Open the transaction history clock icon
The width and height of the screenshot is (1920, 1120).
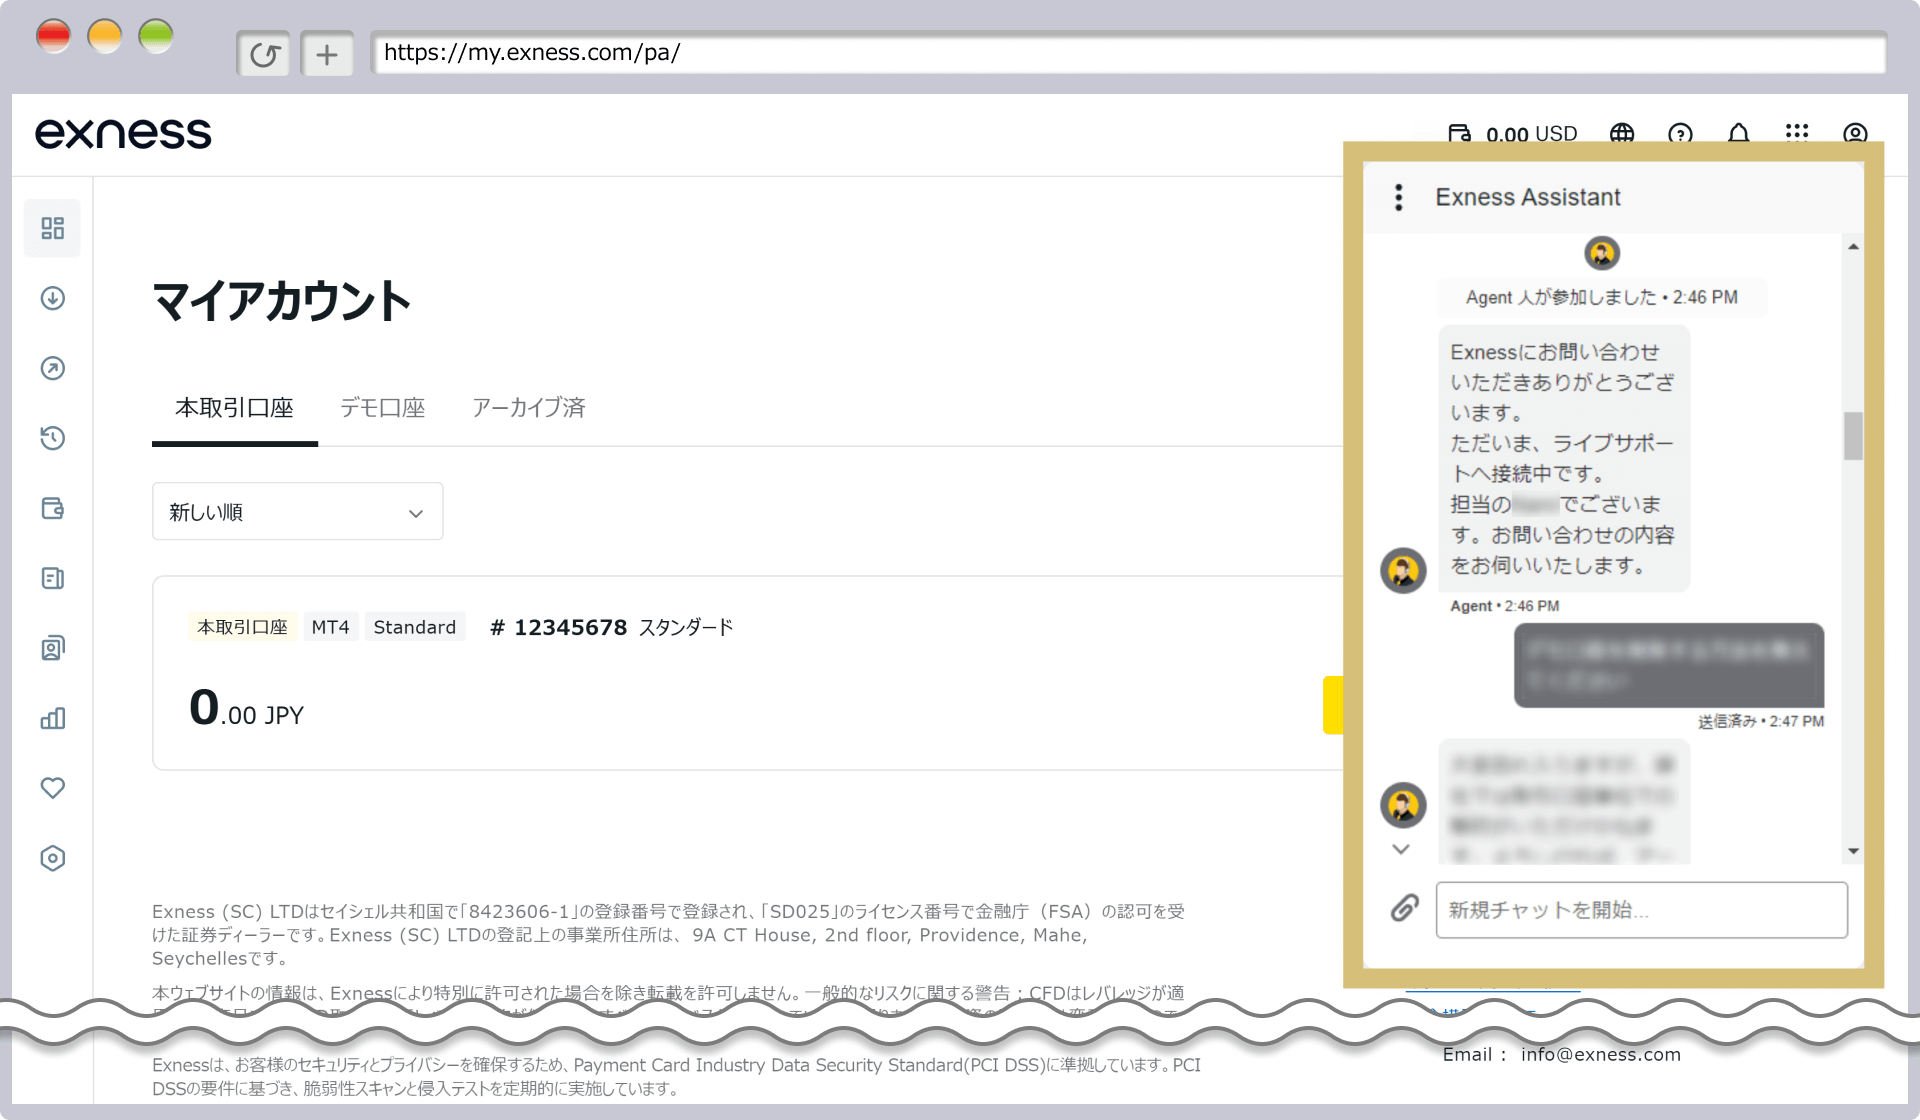[53, 438]
